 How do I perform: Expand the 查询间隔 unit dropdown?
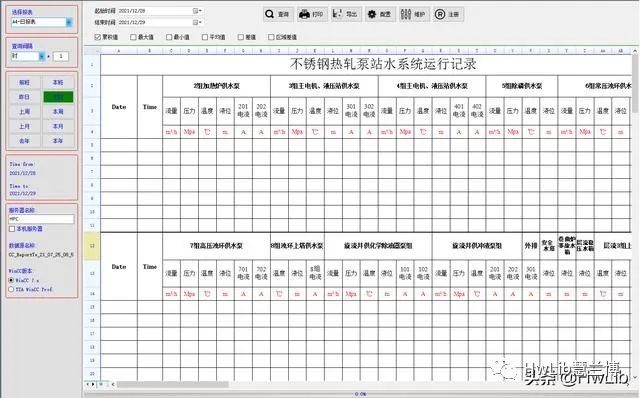[x=42, y=56]
